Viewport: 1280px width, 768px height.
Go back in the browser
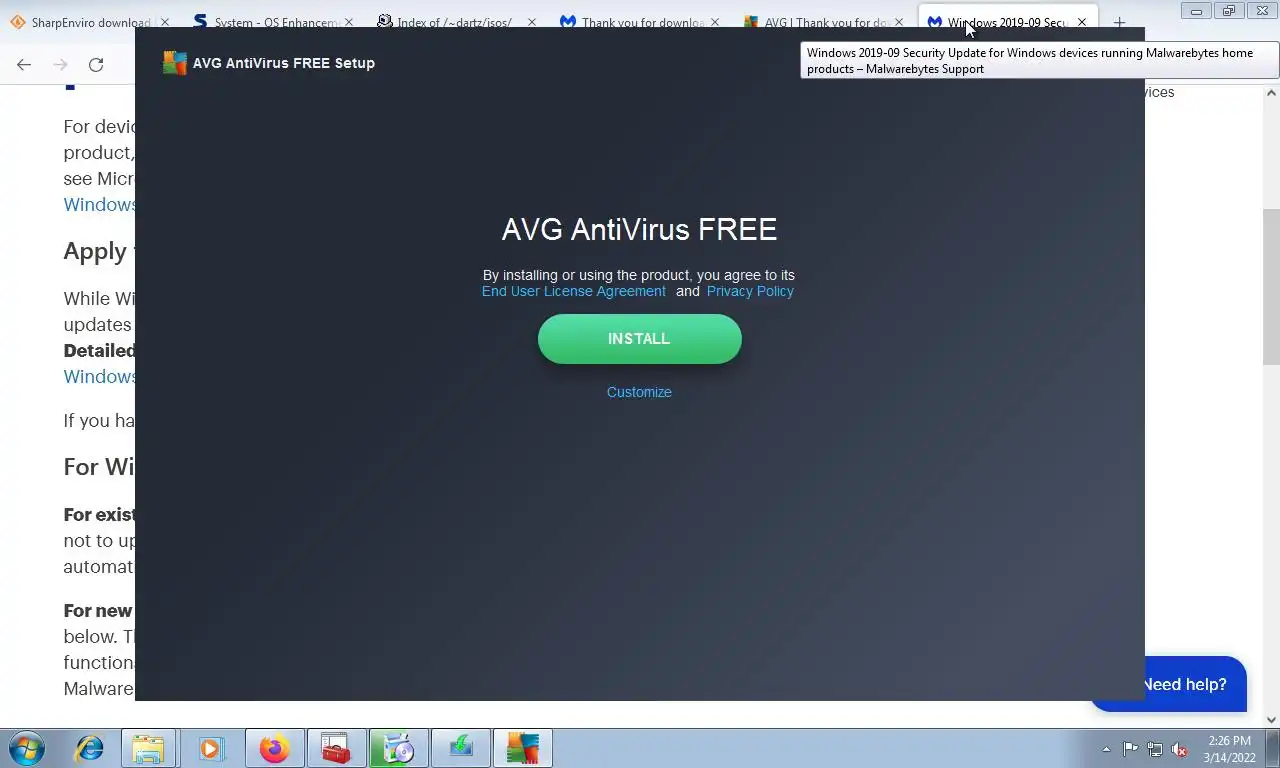[24, 64]
